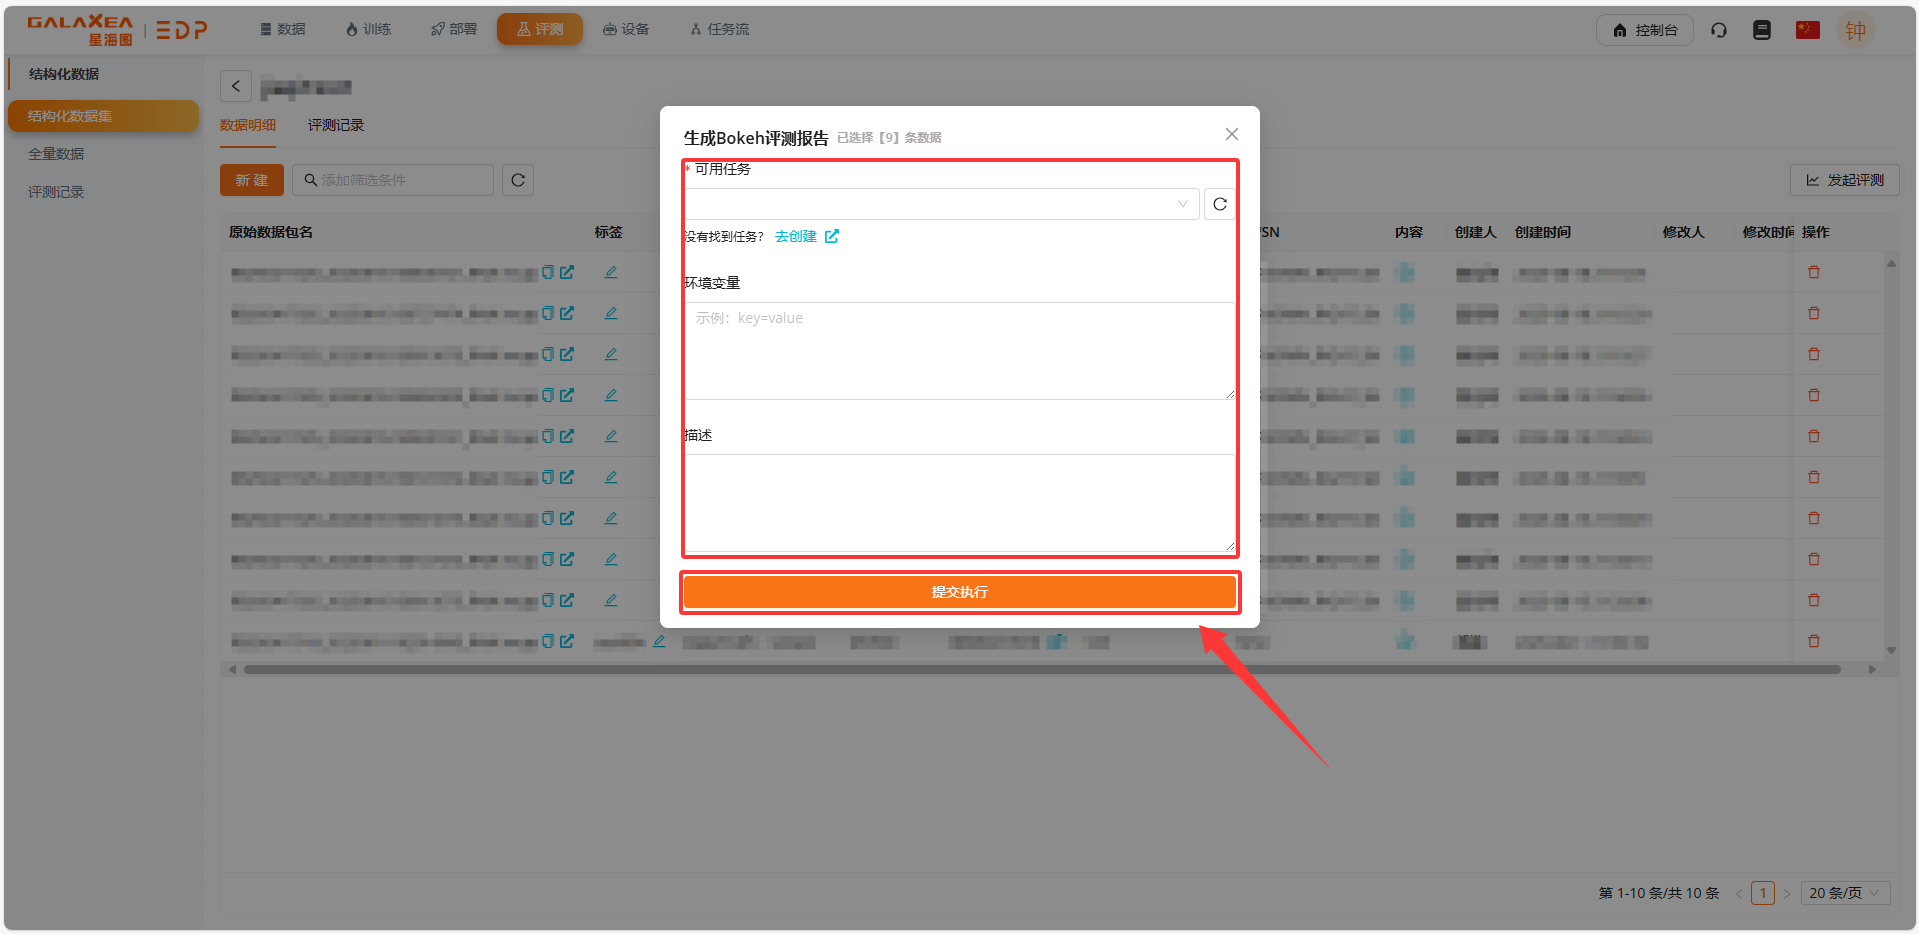
Task: Click the refresh icon beside the task dropdown
Action: point(1219,205)
